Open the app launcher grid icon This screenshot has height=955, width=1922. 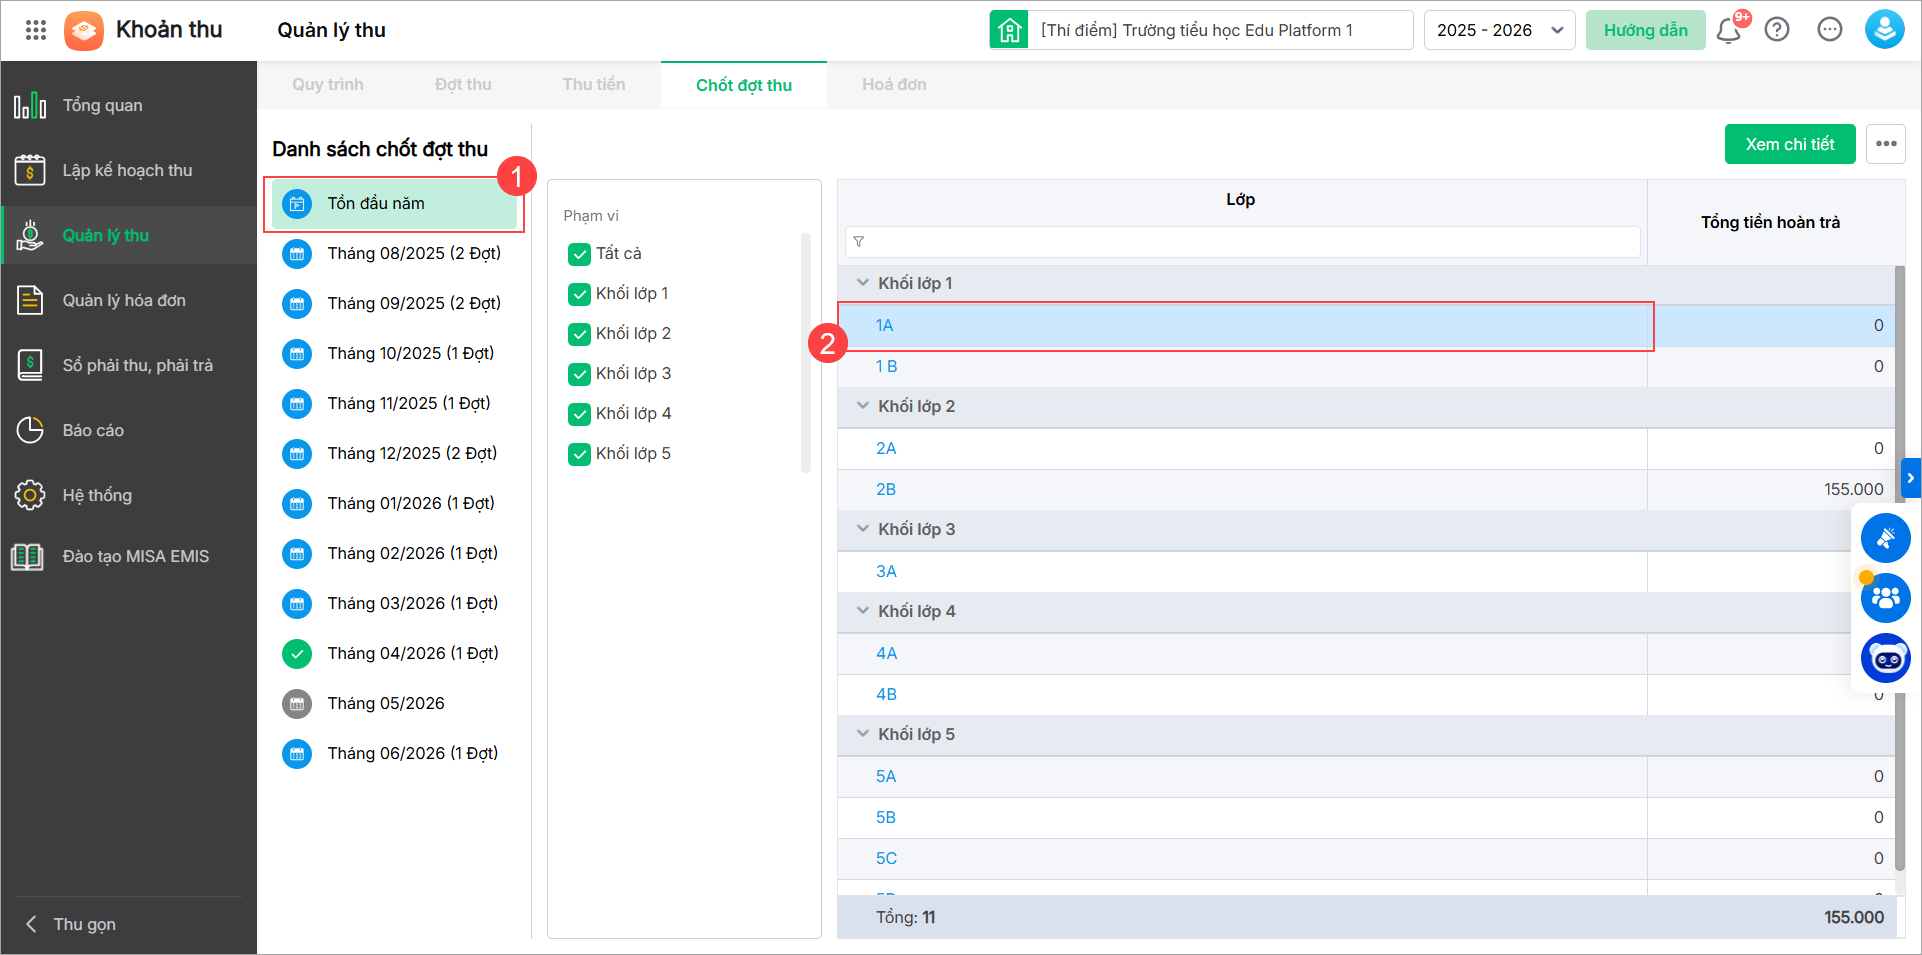tap(36, 30)
